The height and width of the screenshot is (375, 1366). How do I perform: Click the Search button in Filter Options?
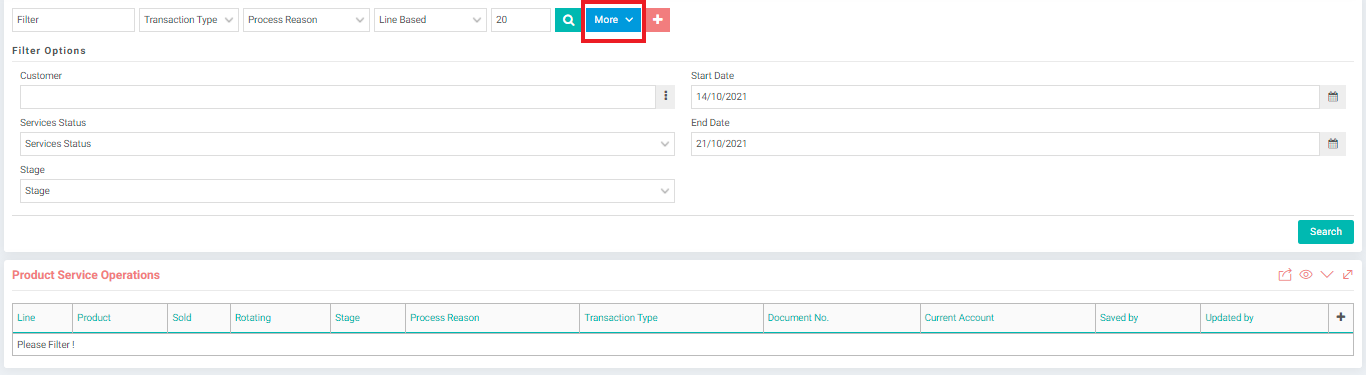(1325, 232)
